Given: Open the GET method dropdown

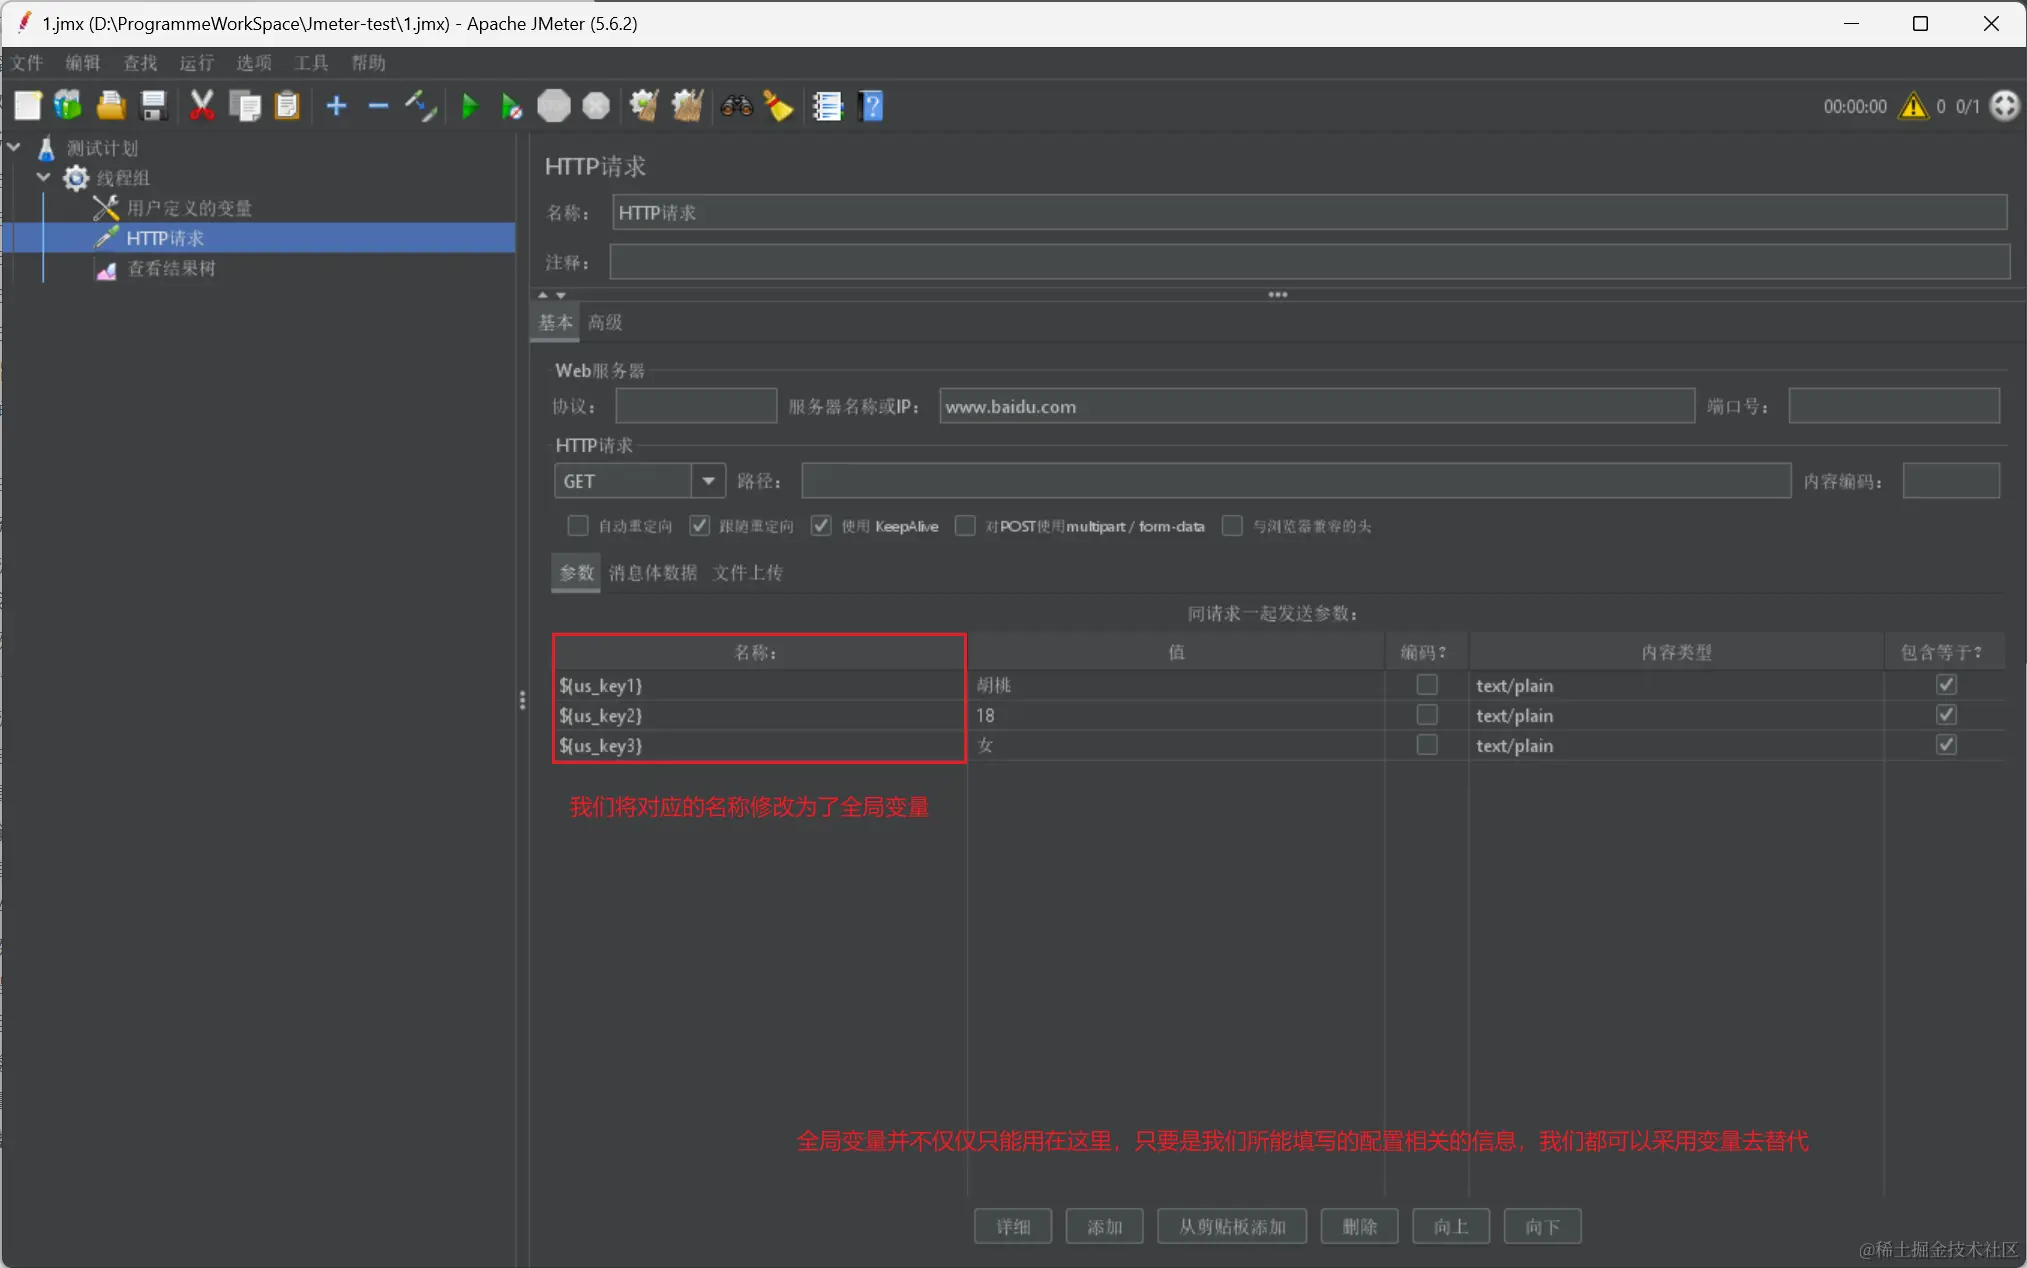Looking at the screenshot, I should point(708,481).
